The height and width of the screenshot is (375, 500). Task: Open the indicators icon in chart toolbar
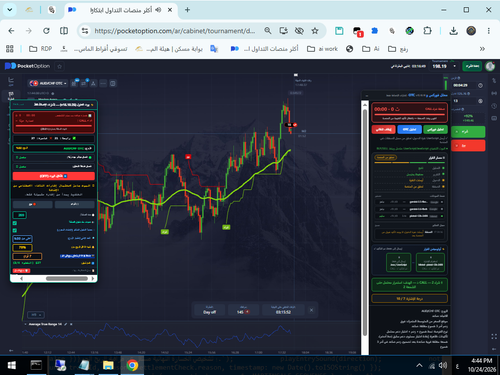point(84,83)
